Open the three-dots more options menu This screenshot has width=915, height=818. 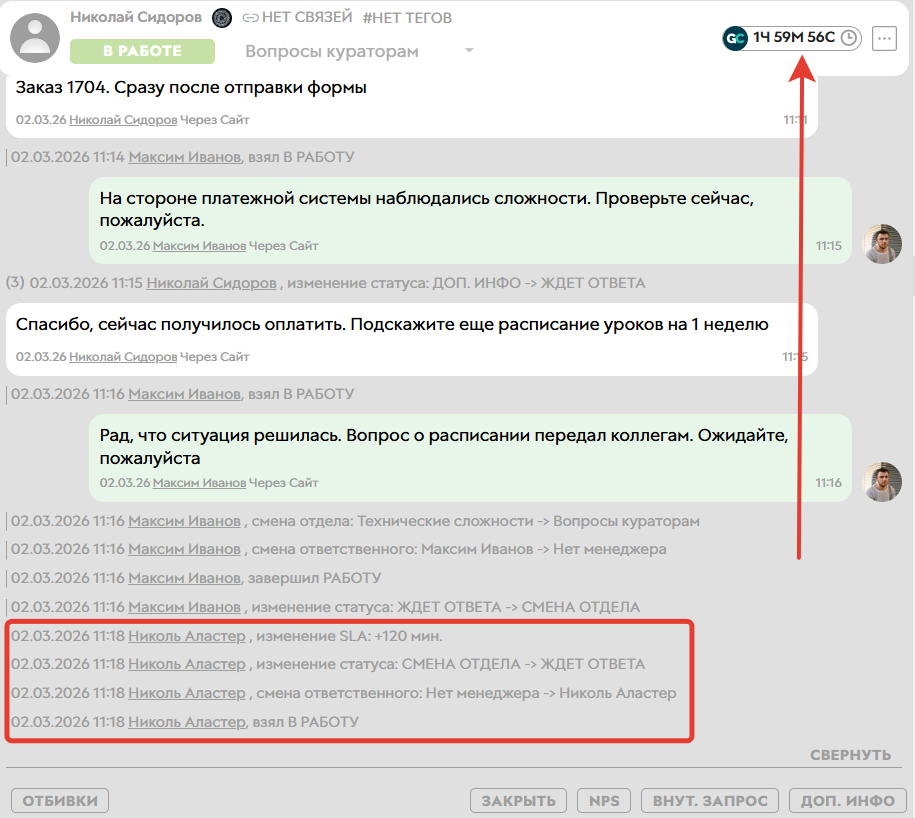(884, 39)
